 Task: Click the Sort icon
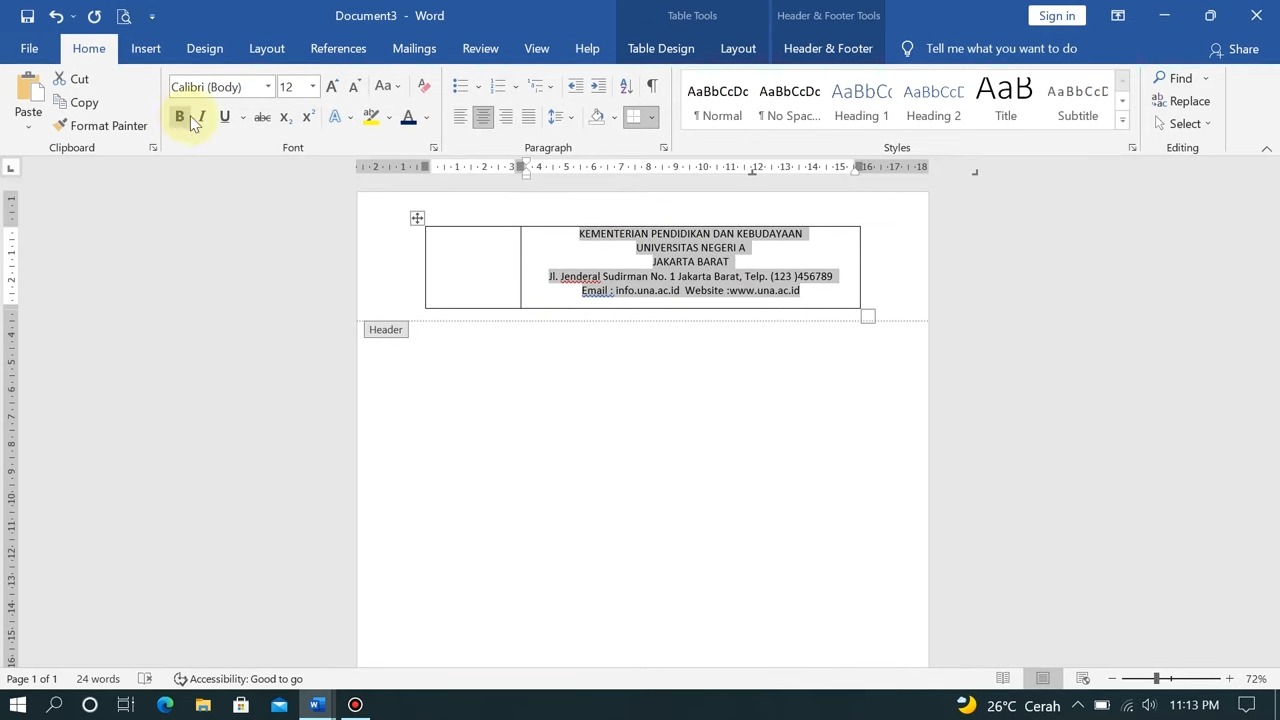[x=626, y=86]
